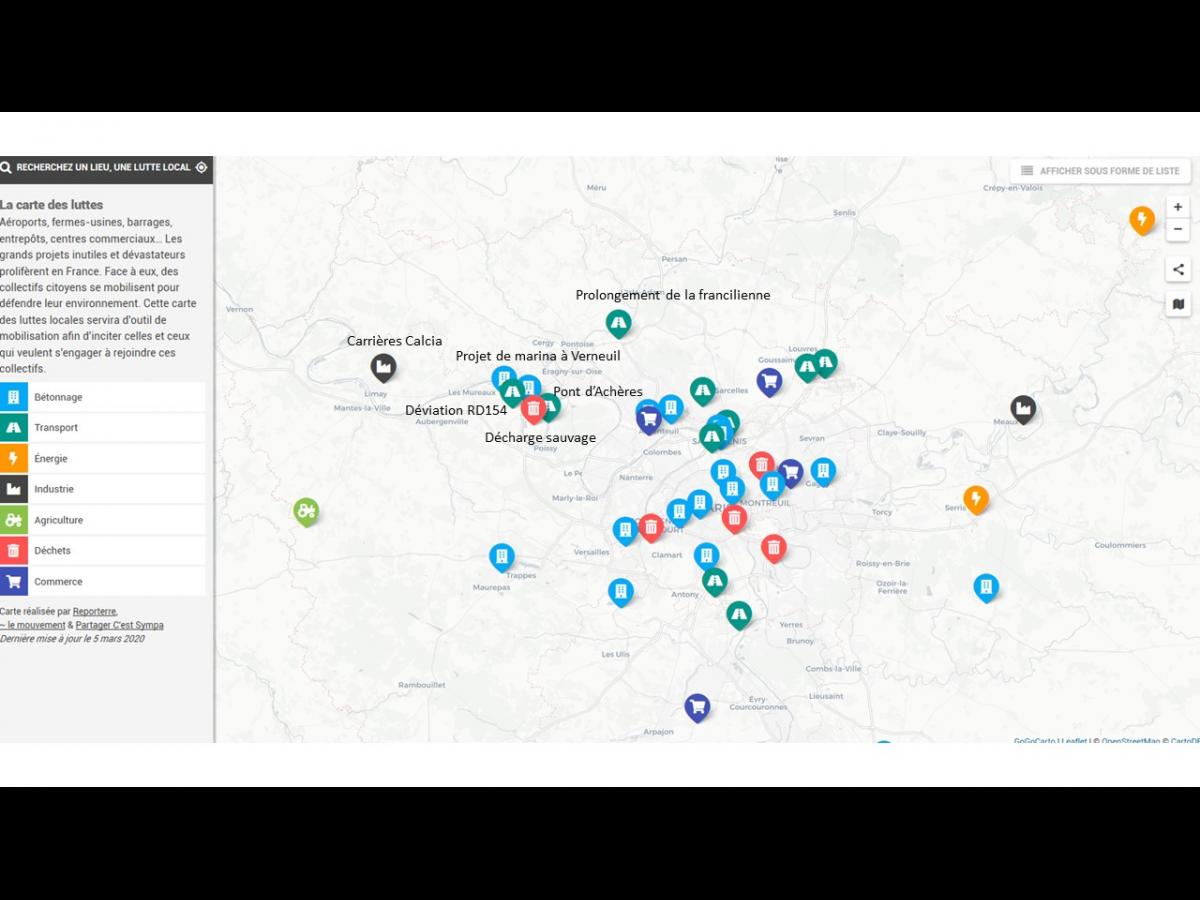This screenshot has width=1200, height=900.
Task: Select the Commerce category in legend
Action: pos(104,582)
